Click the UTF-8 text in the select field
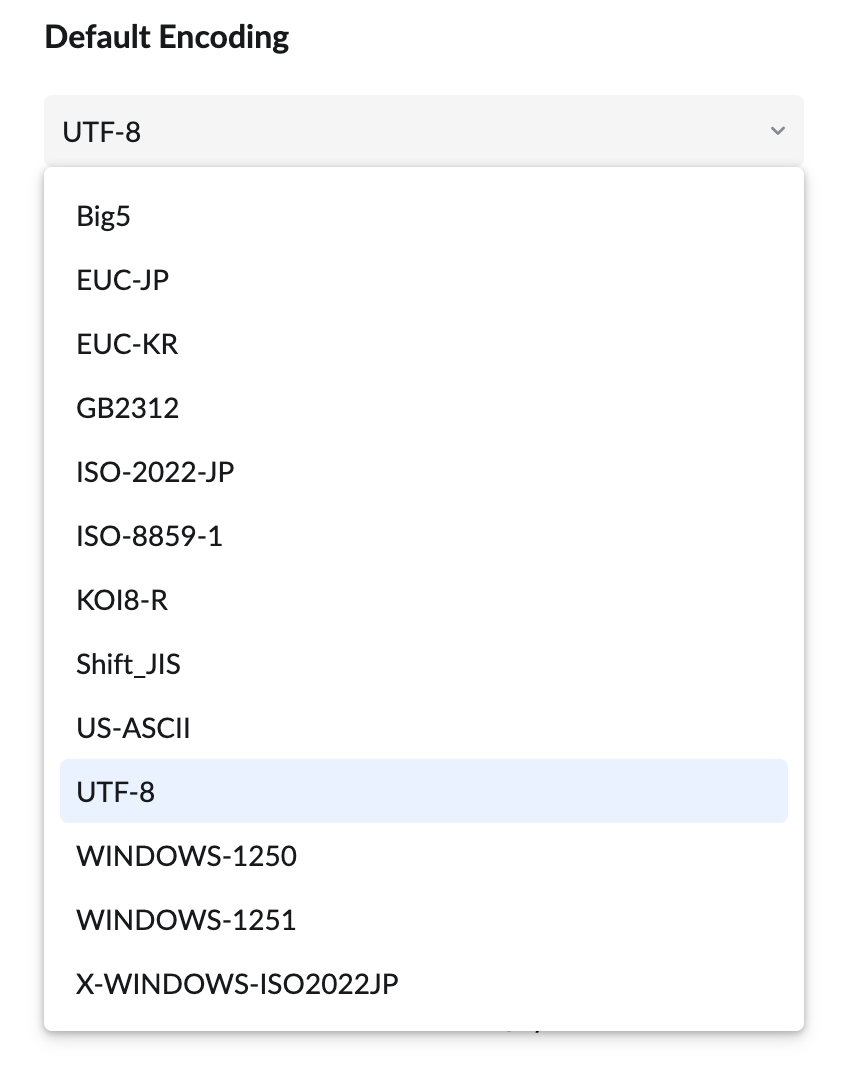 (x=101, y=131)
